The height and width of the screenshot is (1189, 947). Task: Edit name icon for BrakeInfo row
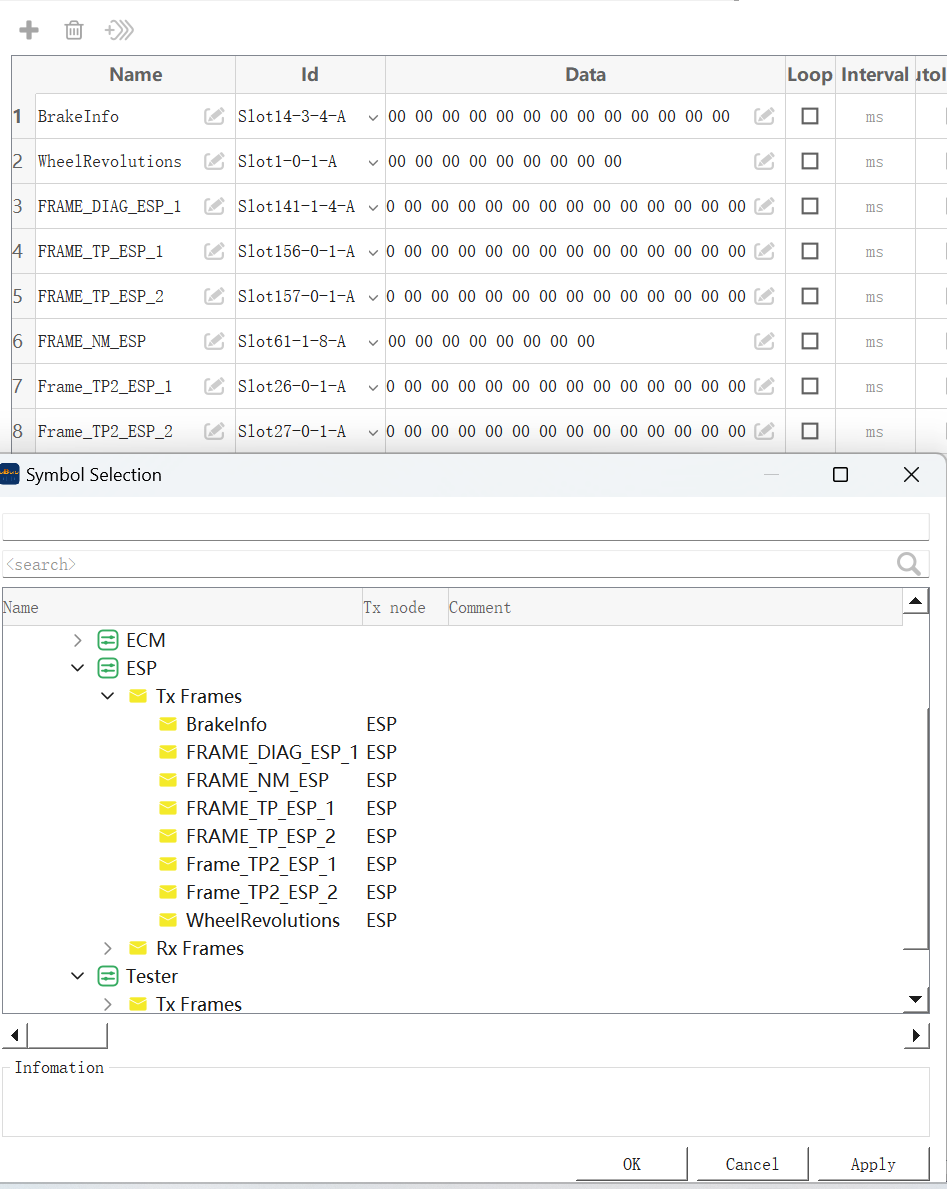point(215,116)
